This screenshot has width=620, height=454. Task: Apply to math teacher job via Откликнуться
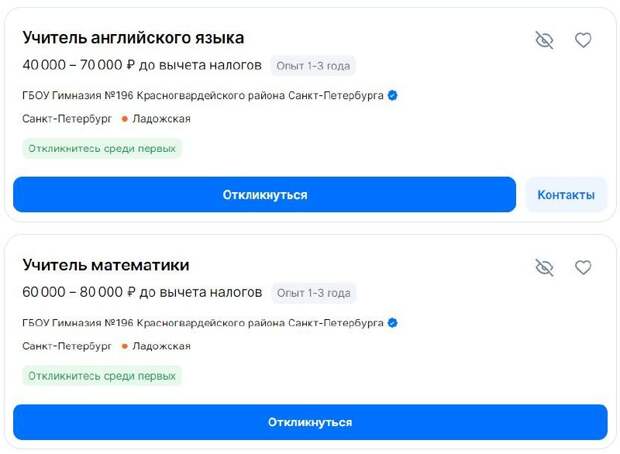coord(310,422)
